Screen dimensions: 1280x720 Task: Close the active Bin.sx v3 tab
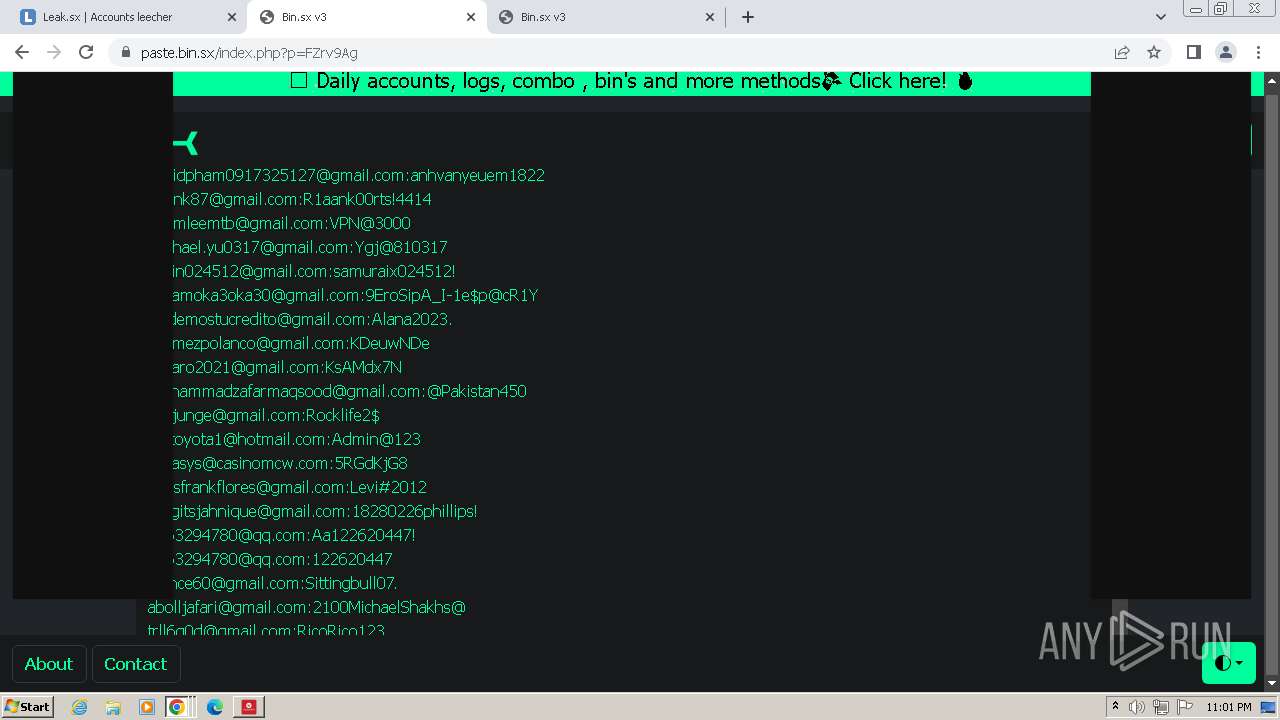pos(471,17)
